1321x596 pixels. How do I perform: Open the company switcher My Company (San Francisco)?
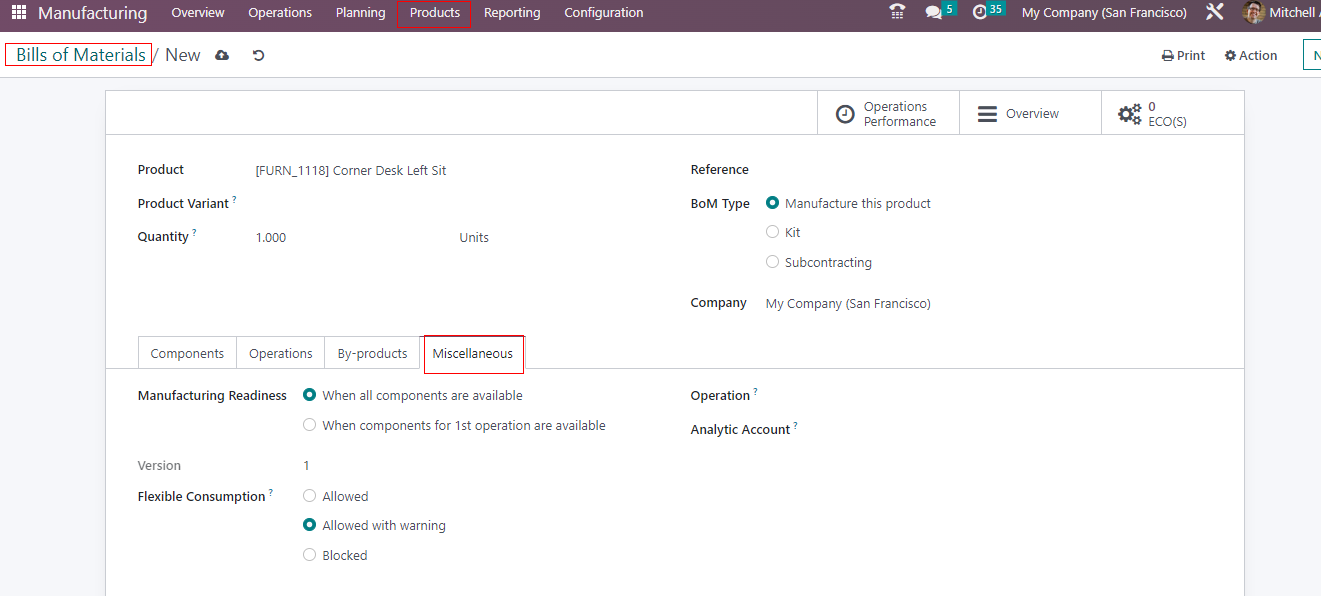click(1104, 13)
